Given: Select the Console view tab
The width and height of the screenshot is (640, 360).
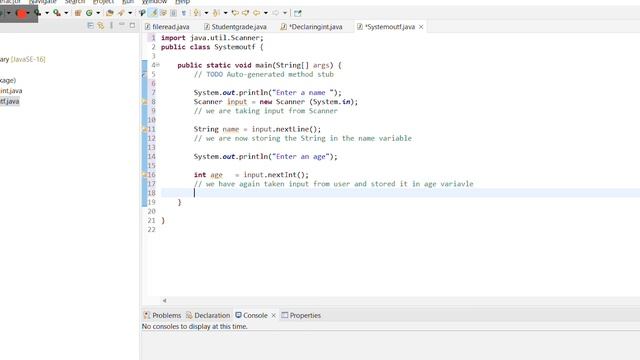Looking at the screenshot, I should pos(251,316).
